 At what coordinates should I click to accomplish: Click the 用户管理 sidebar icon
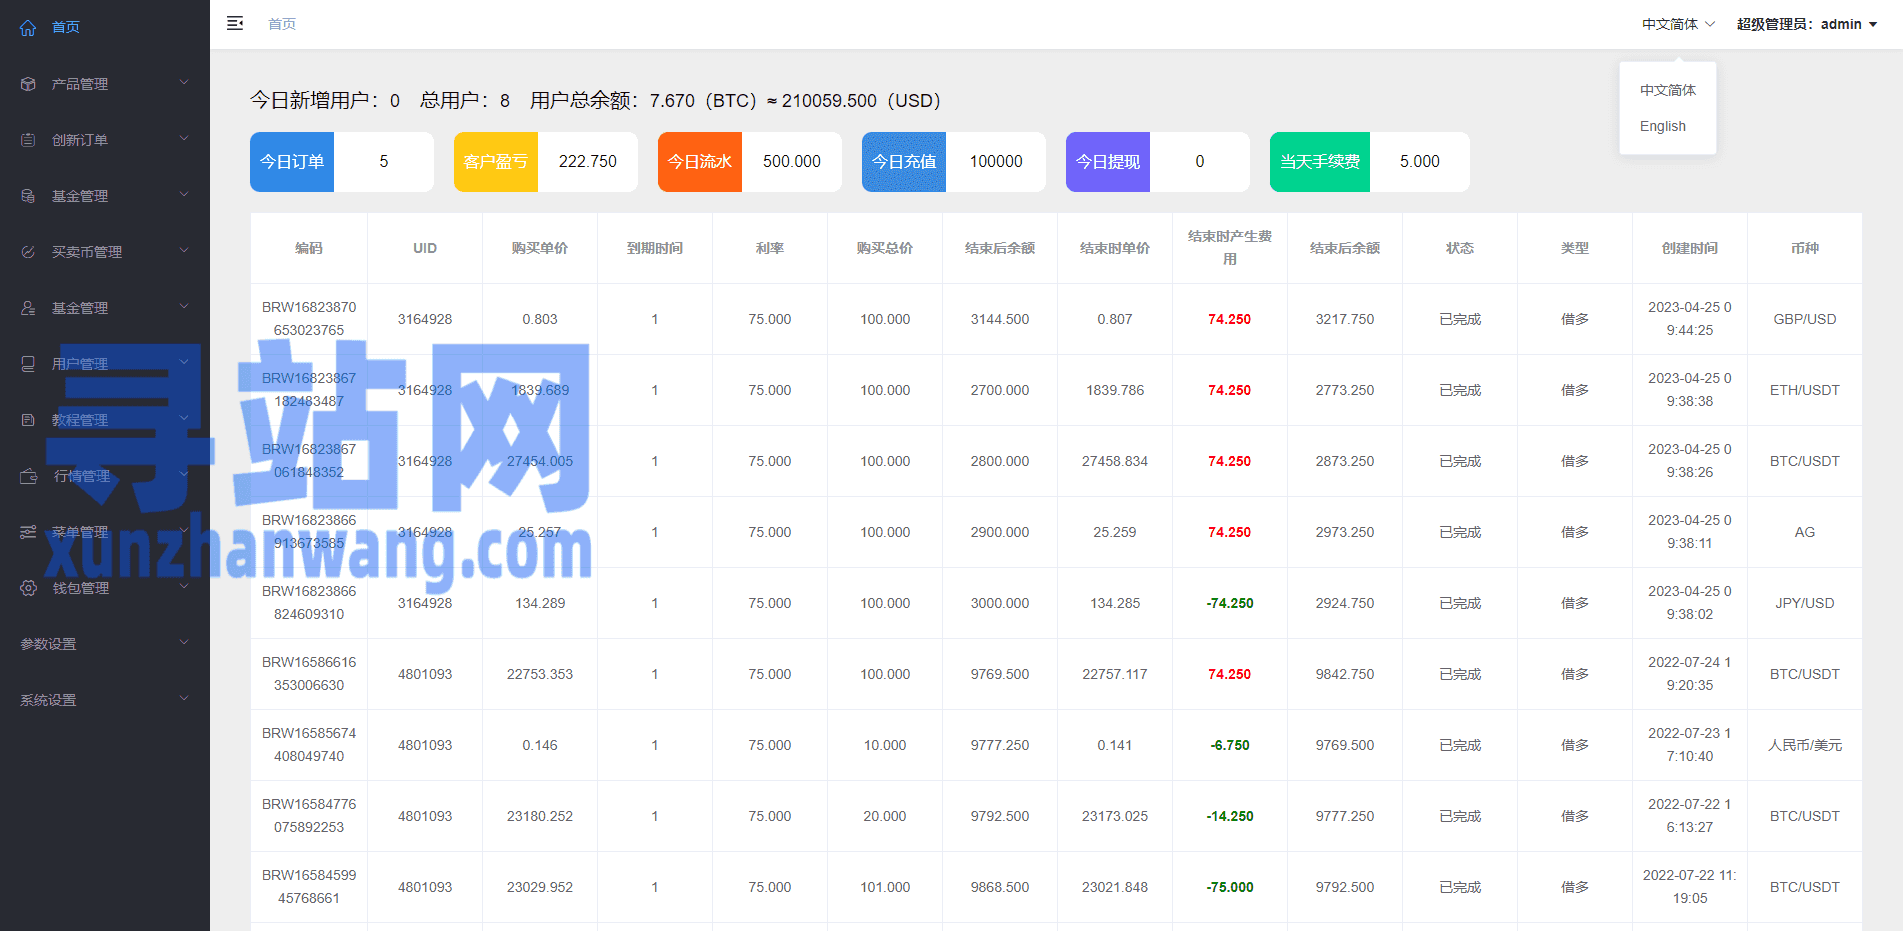click(28, 364)
